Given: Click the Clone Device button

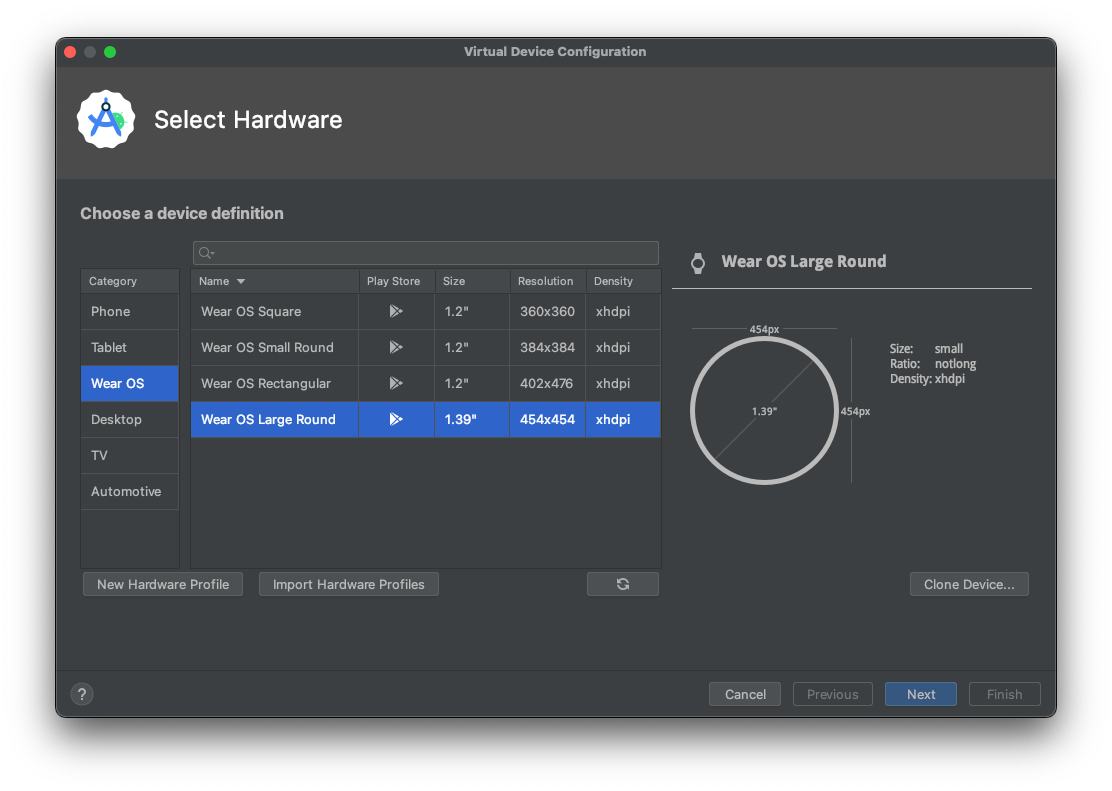Looking at the screenshot, I should 969,584.
